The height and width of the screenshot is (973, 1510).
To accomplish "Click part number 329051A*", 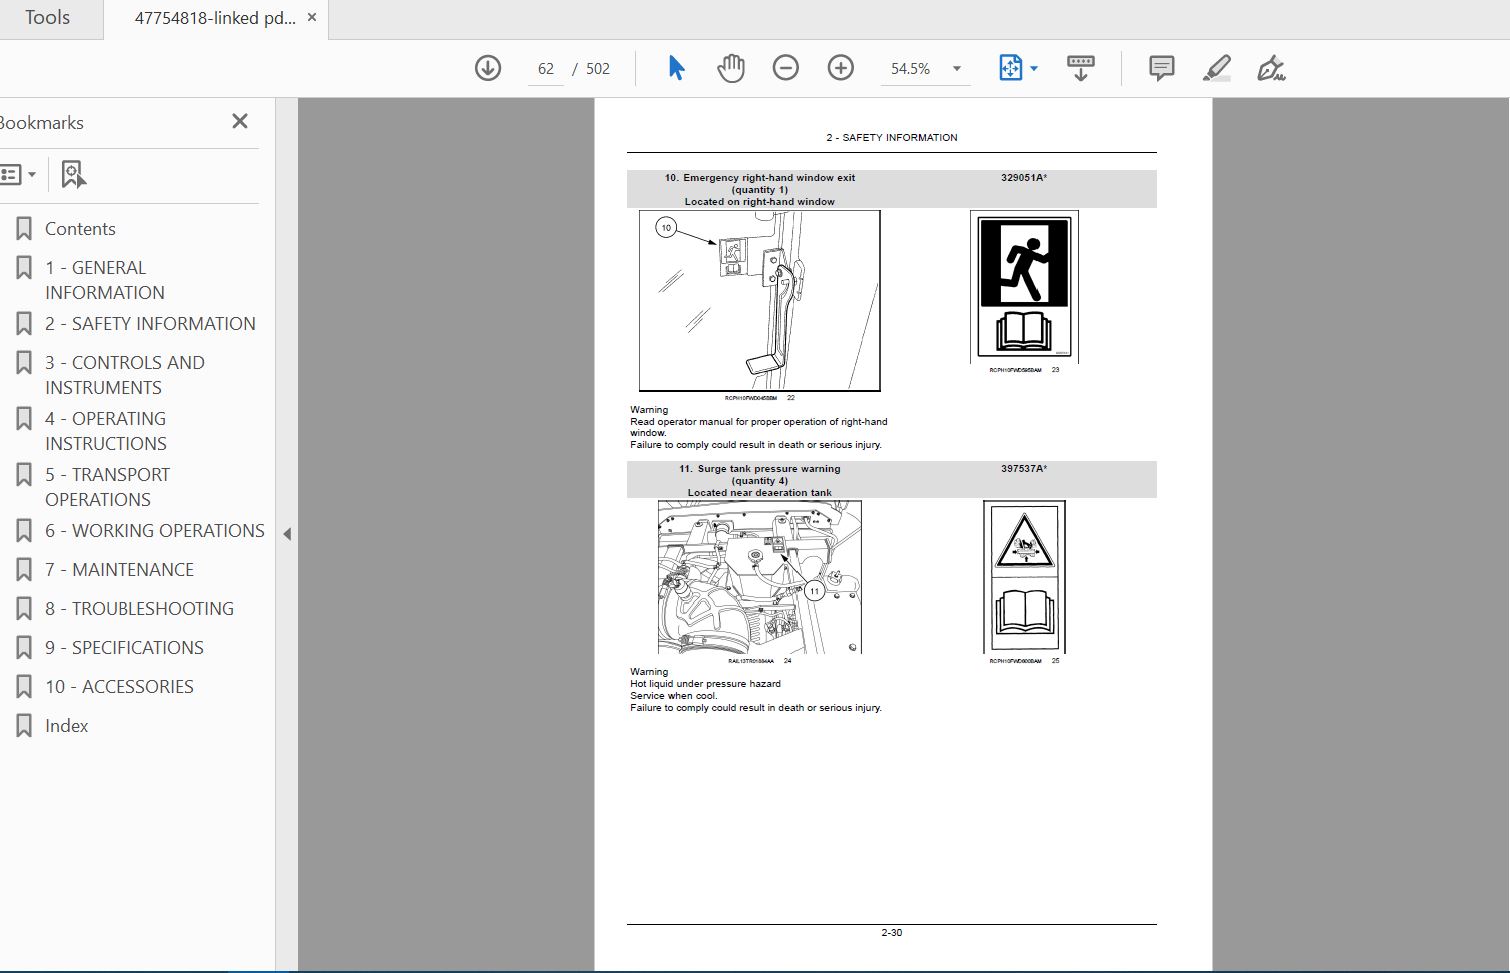I will coord(1024,178).
